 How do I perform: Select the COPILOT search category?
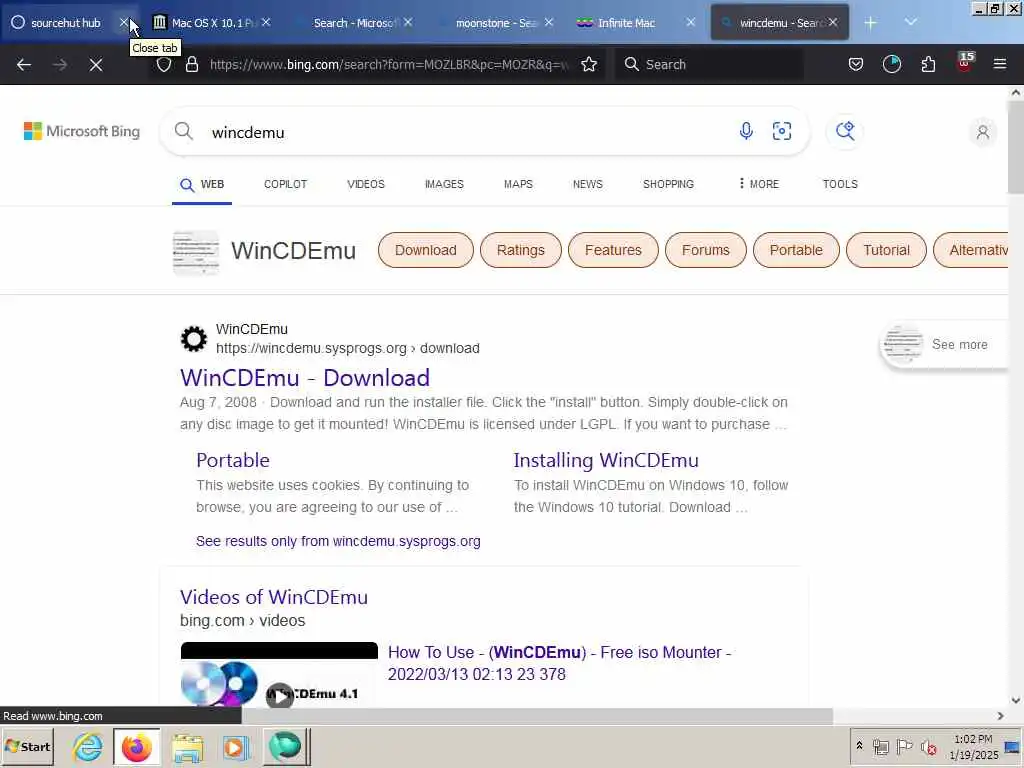[x=285, y=184]
